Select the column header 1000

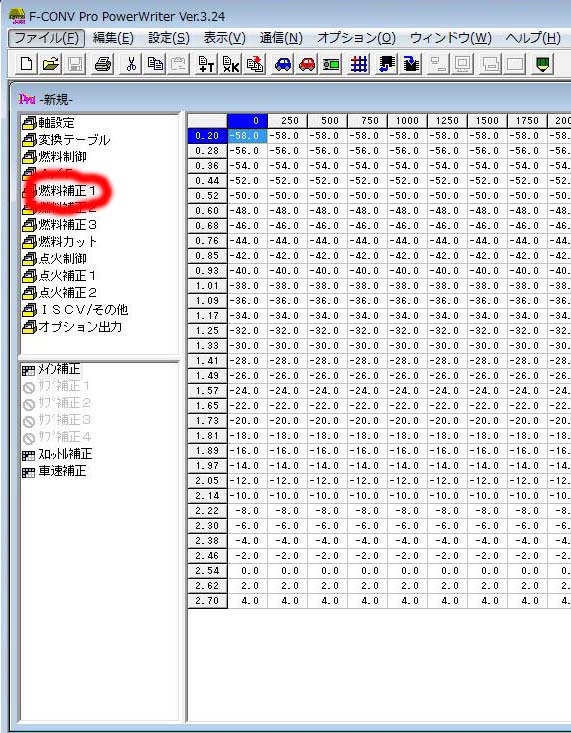click(x=407, y=121)
